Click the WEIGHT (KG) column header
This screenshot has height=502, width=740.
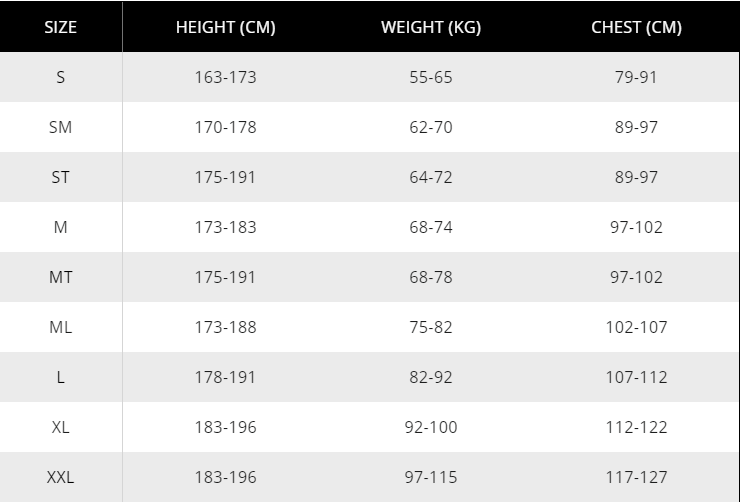click(431, 27)
